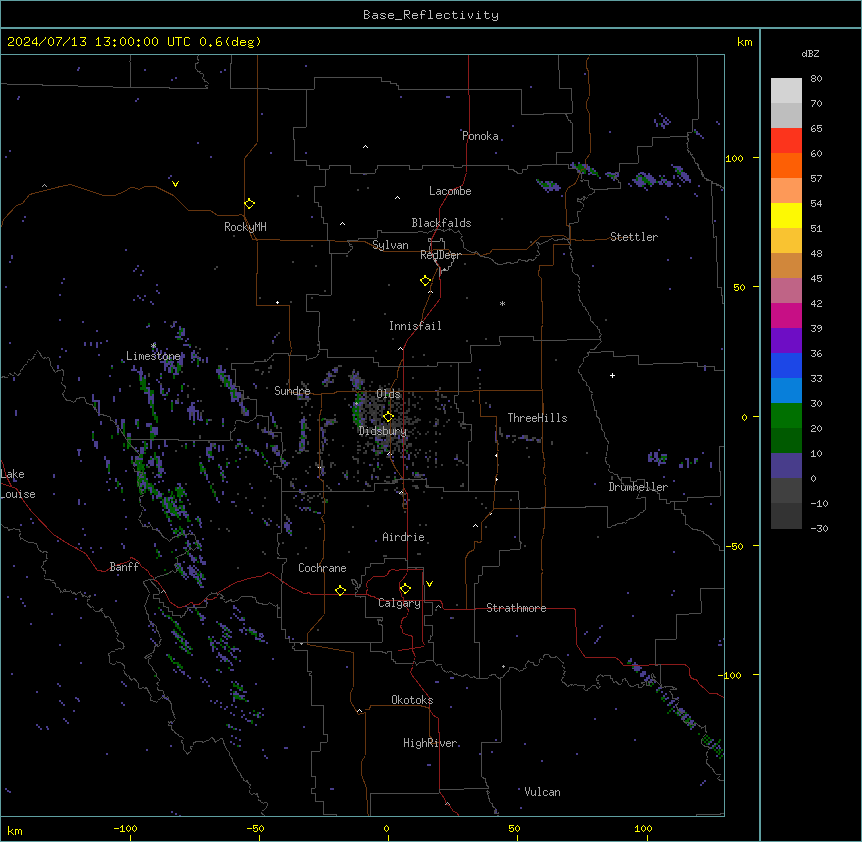Viewport: 862px width, 842px height.
Task: Click the RedDeer city label
Action: (x=440, y=255)
